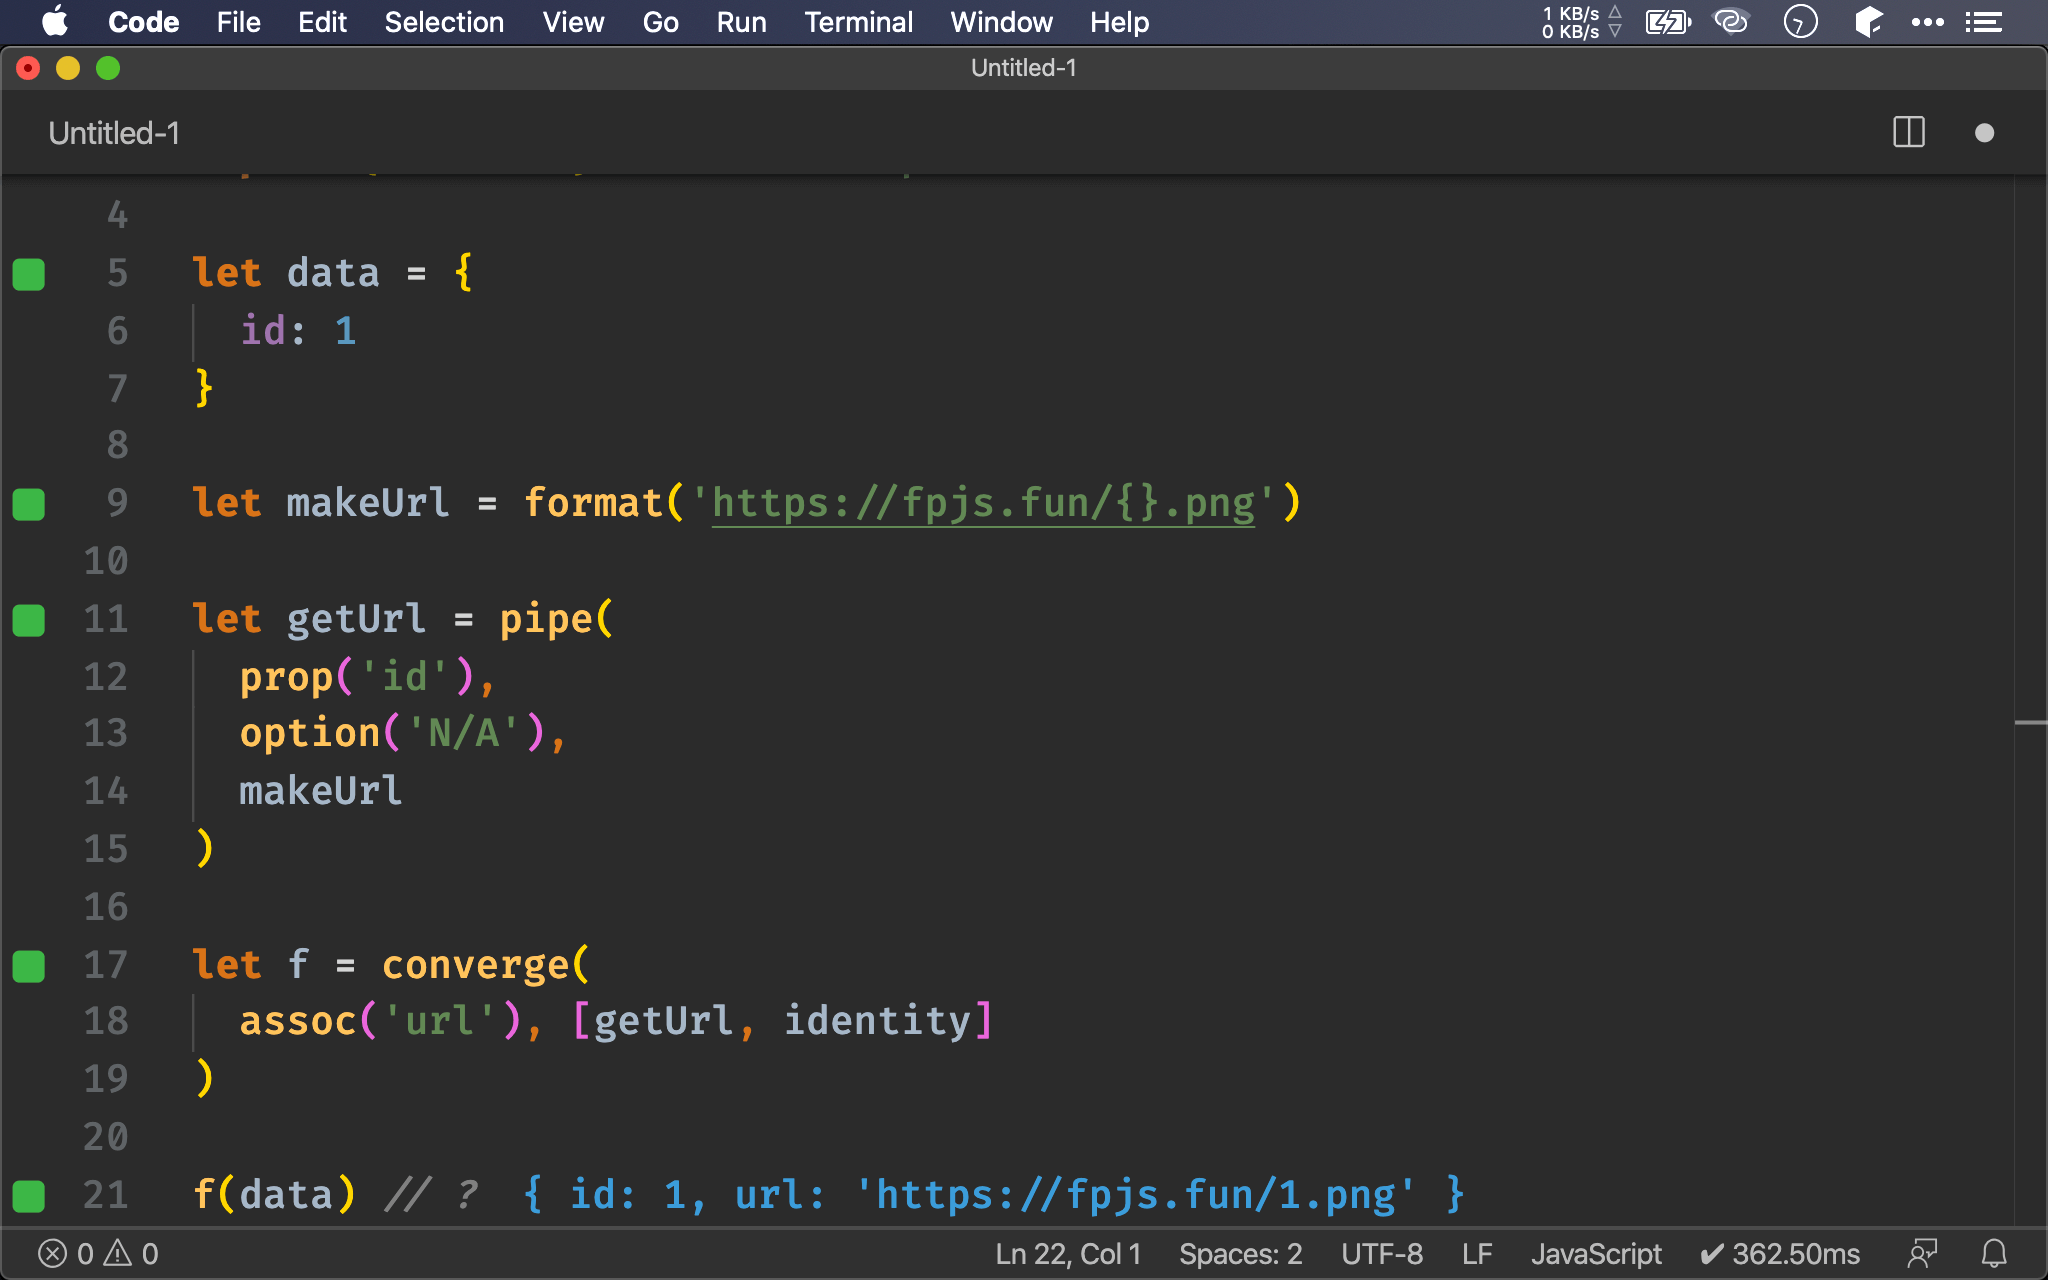Click line number 18 in the gutter

click(106, 1021)
